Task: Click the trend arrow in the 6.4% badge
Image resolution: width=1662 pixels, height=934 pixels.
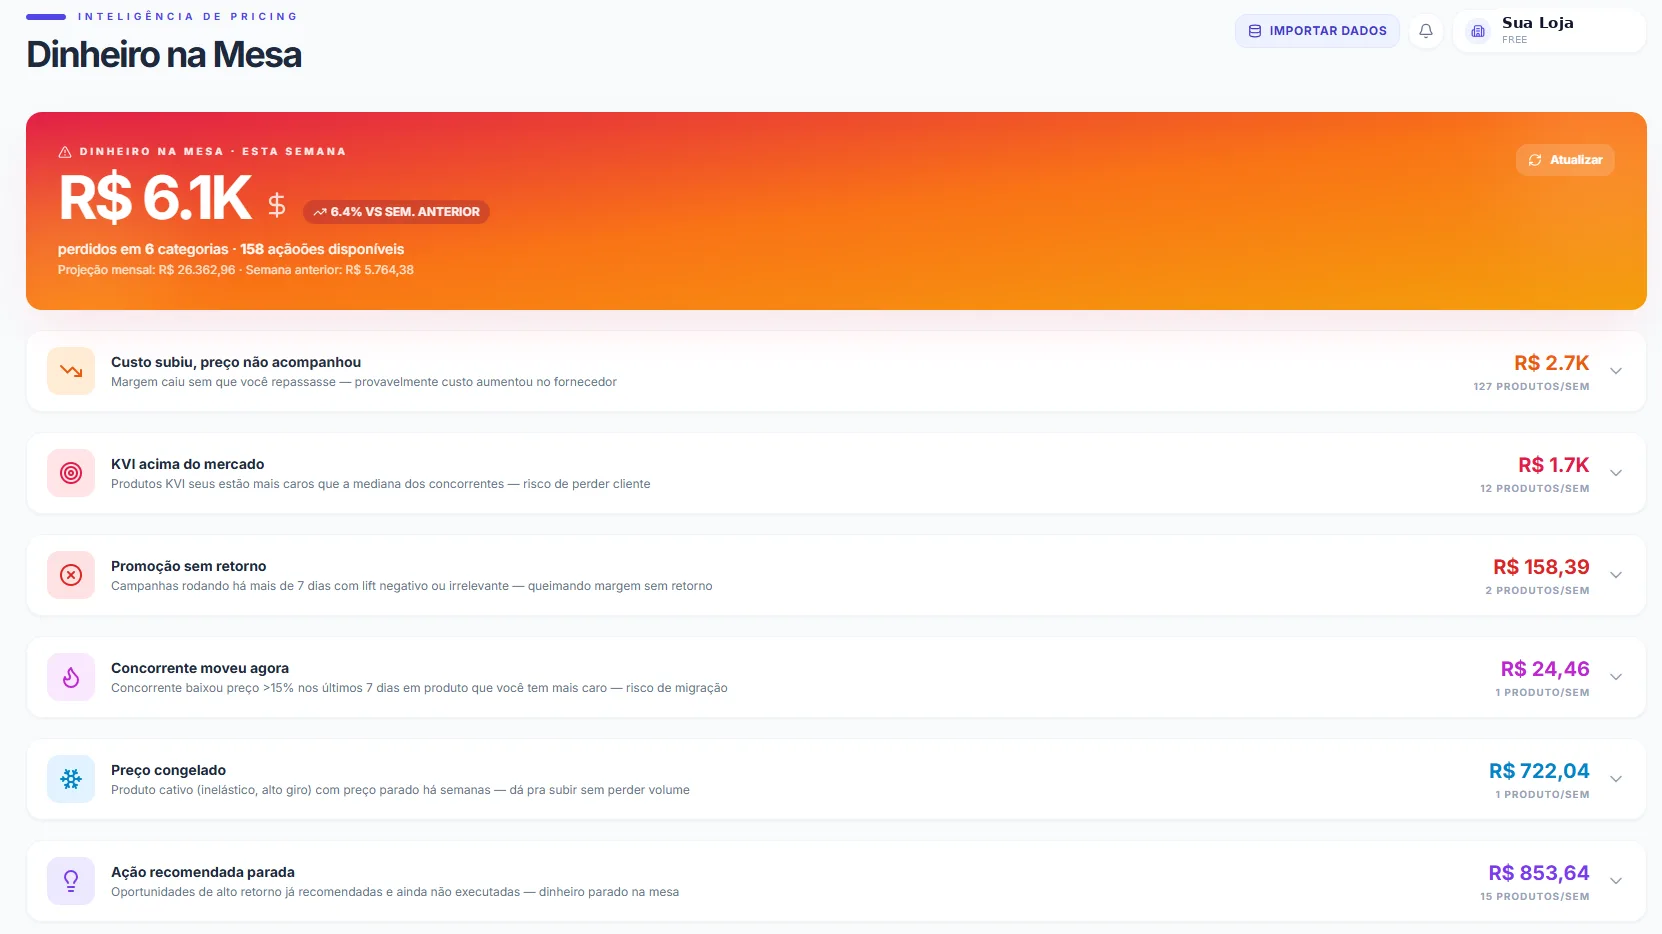Action: coord(320,212)
